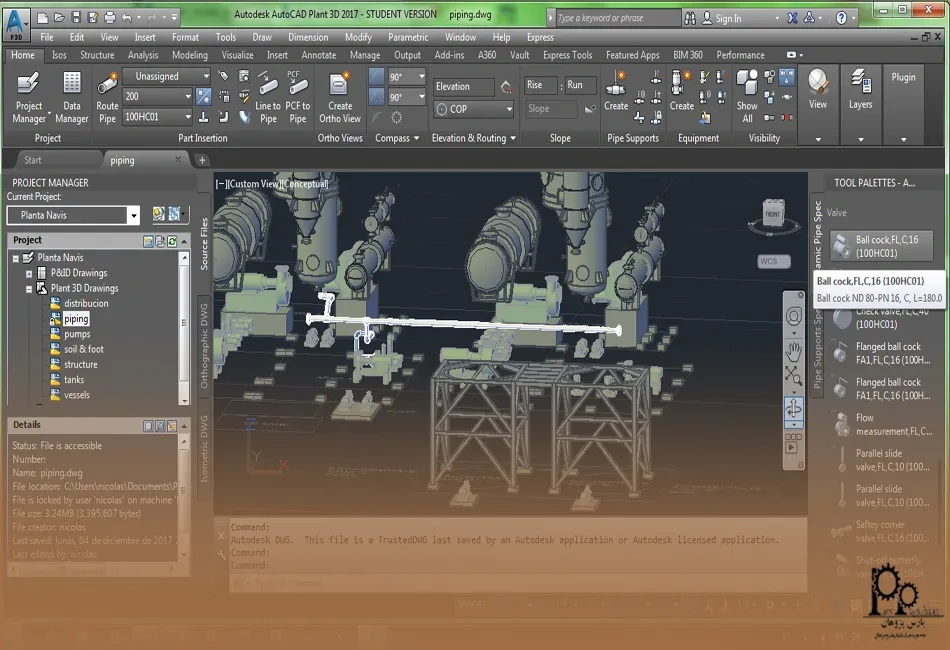Image resolution: width=950 pixels, height=650 pixels.
Task: Add a new drawing tab with plus
Action: [x=202, y=161]
